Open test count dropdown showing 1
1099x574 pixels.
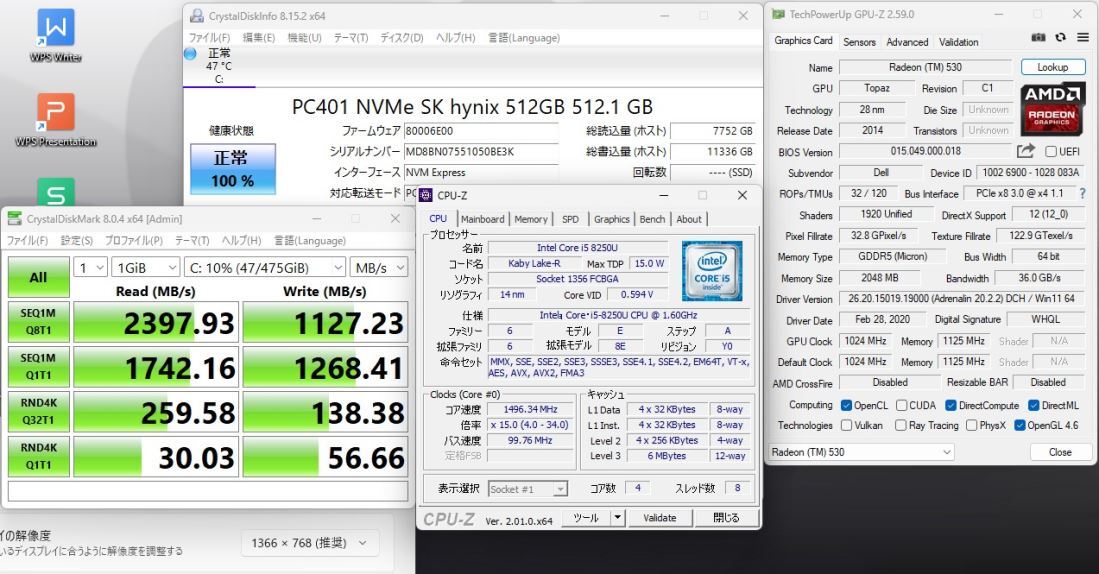coord(90,268)
